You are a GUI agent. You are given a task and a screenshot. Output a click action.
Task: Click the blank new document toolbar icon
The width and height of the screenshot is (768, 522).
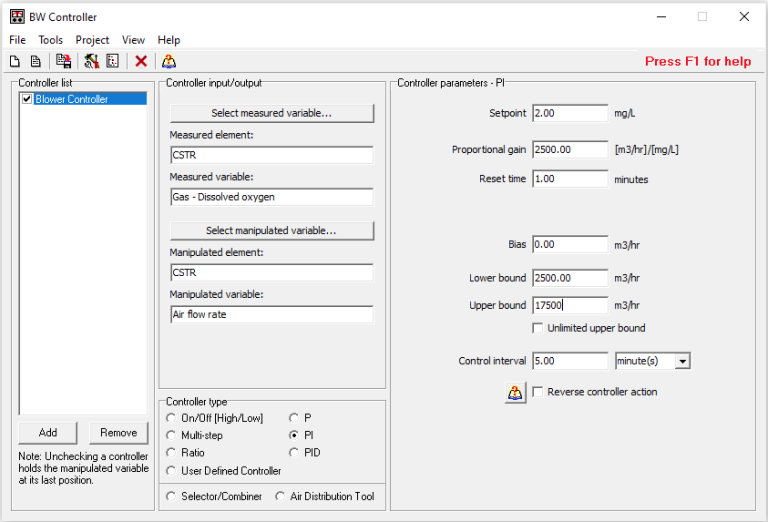click(15, 61)
